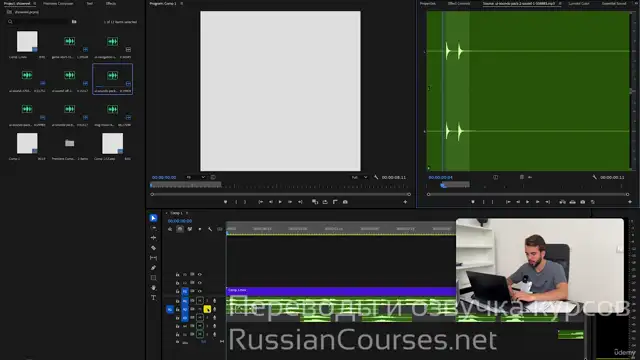This screenshot has width=640, height=360.
Task: Toggle the yellow solo button on audio track
Action: tap(207, 309)
